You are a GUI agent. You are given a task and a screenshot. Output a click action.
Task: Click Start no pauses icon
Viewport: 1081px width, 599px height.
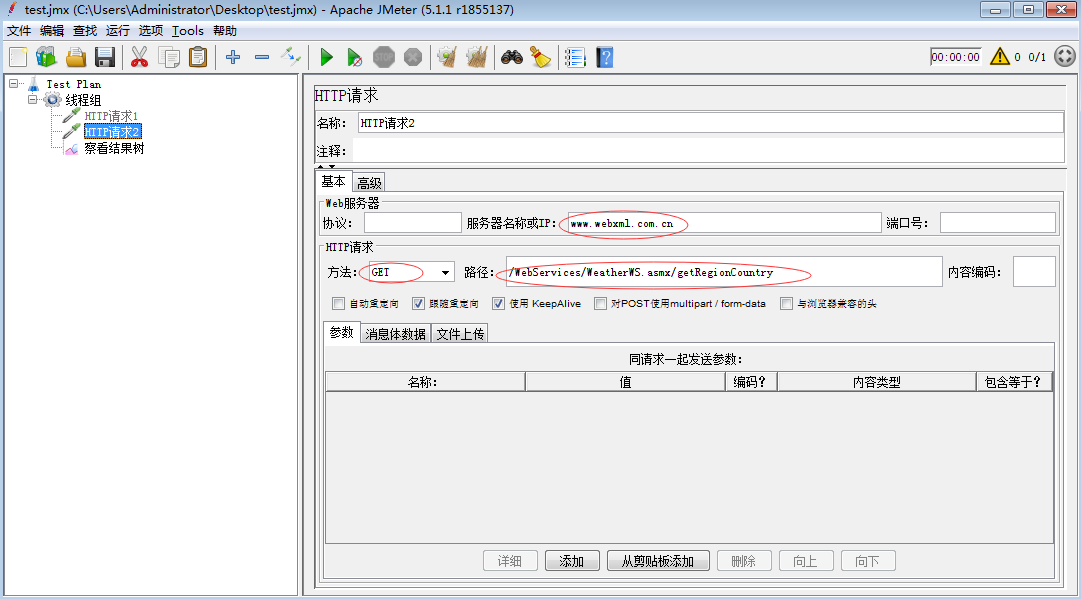click(x=354, y=57)
